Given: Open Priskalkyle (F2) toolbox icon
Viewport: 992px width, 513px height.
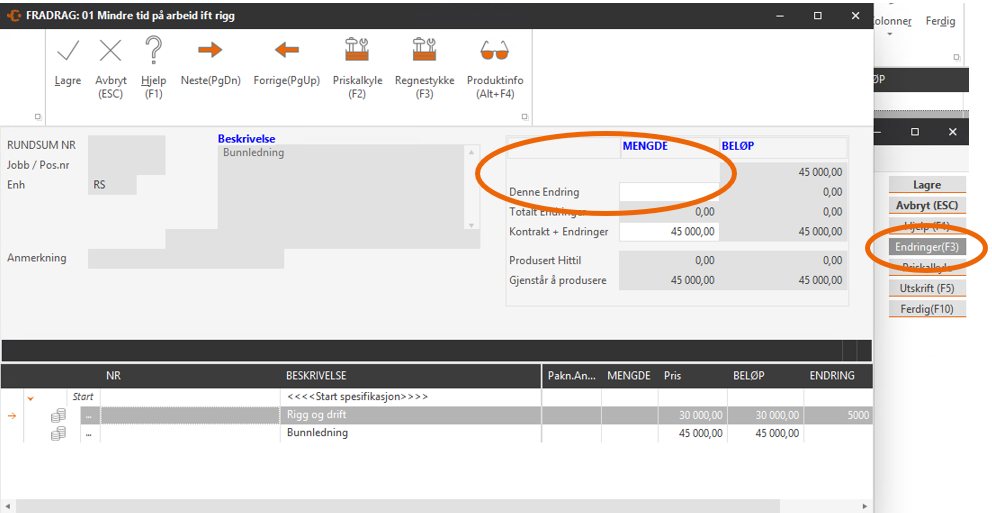Looking at the screenshot, I should click(357, 50).
